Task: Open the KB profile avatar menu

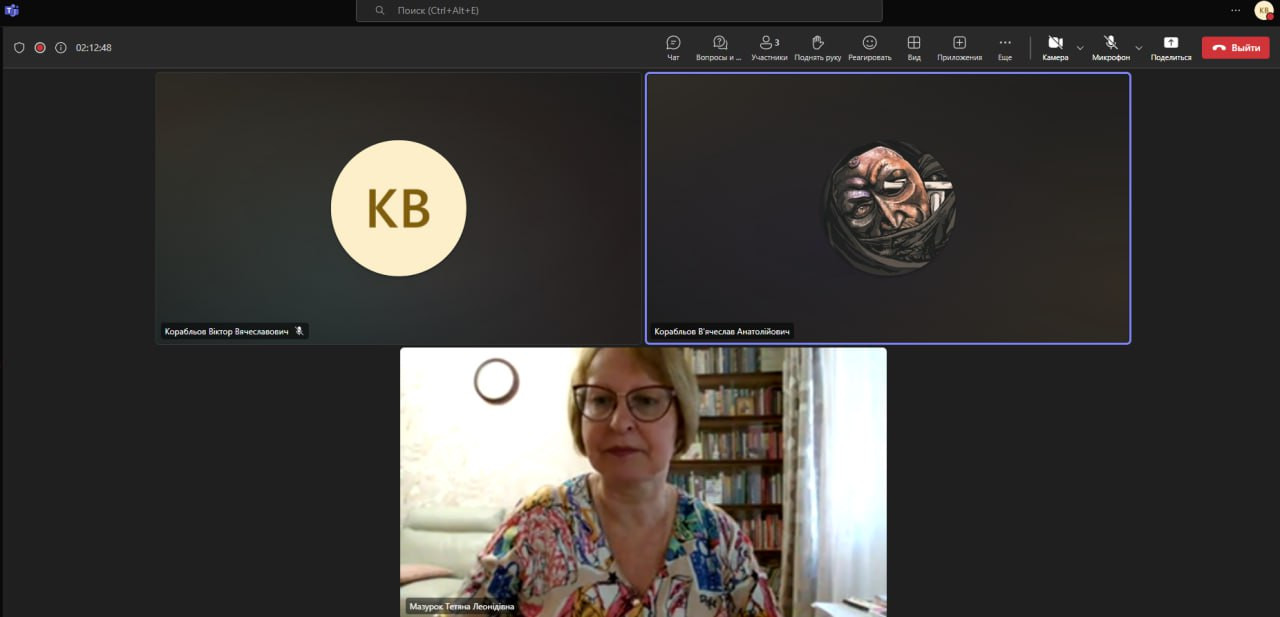Action: 1264,10
